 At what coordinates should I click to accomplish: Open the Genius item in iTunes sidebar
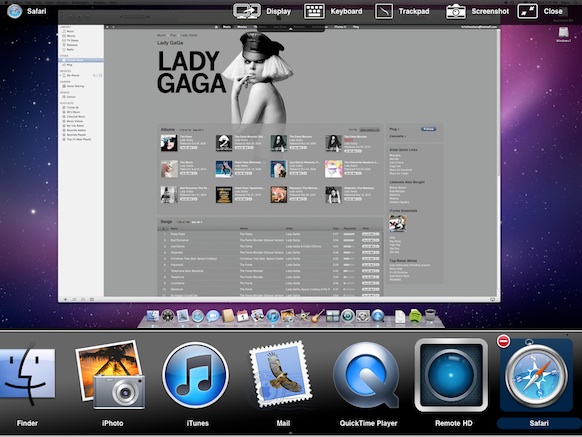[x=69, y=97]
